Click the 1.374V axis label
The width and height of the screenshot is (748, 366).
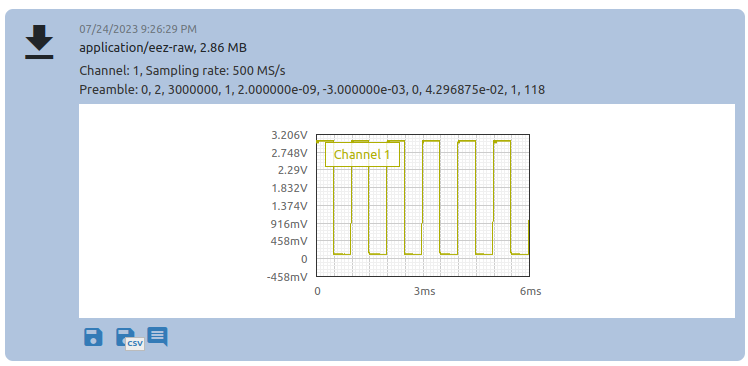point(289,206)
